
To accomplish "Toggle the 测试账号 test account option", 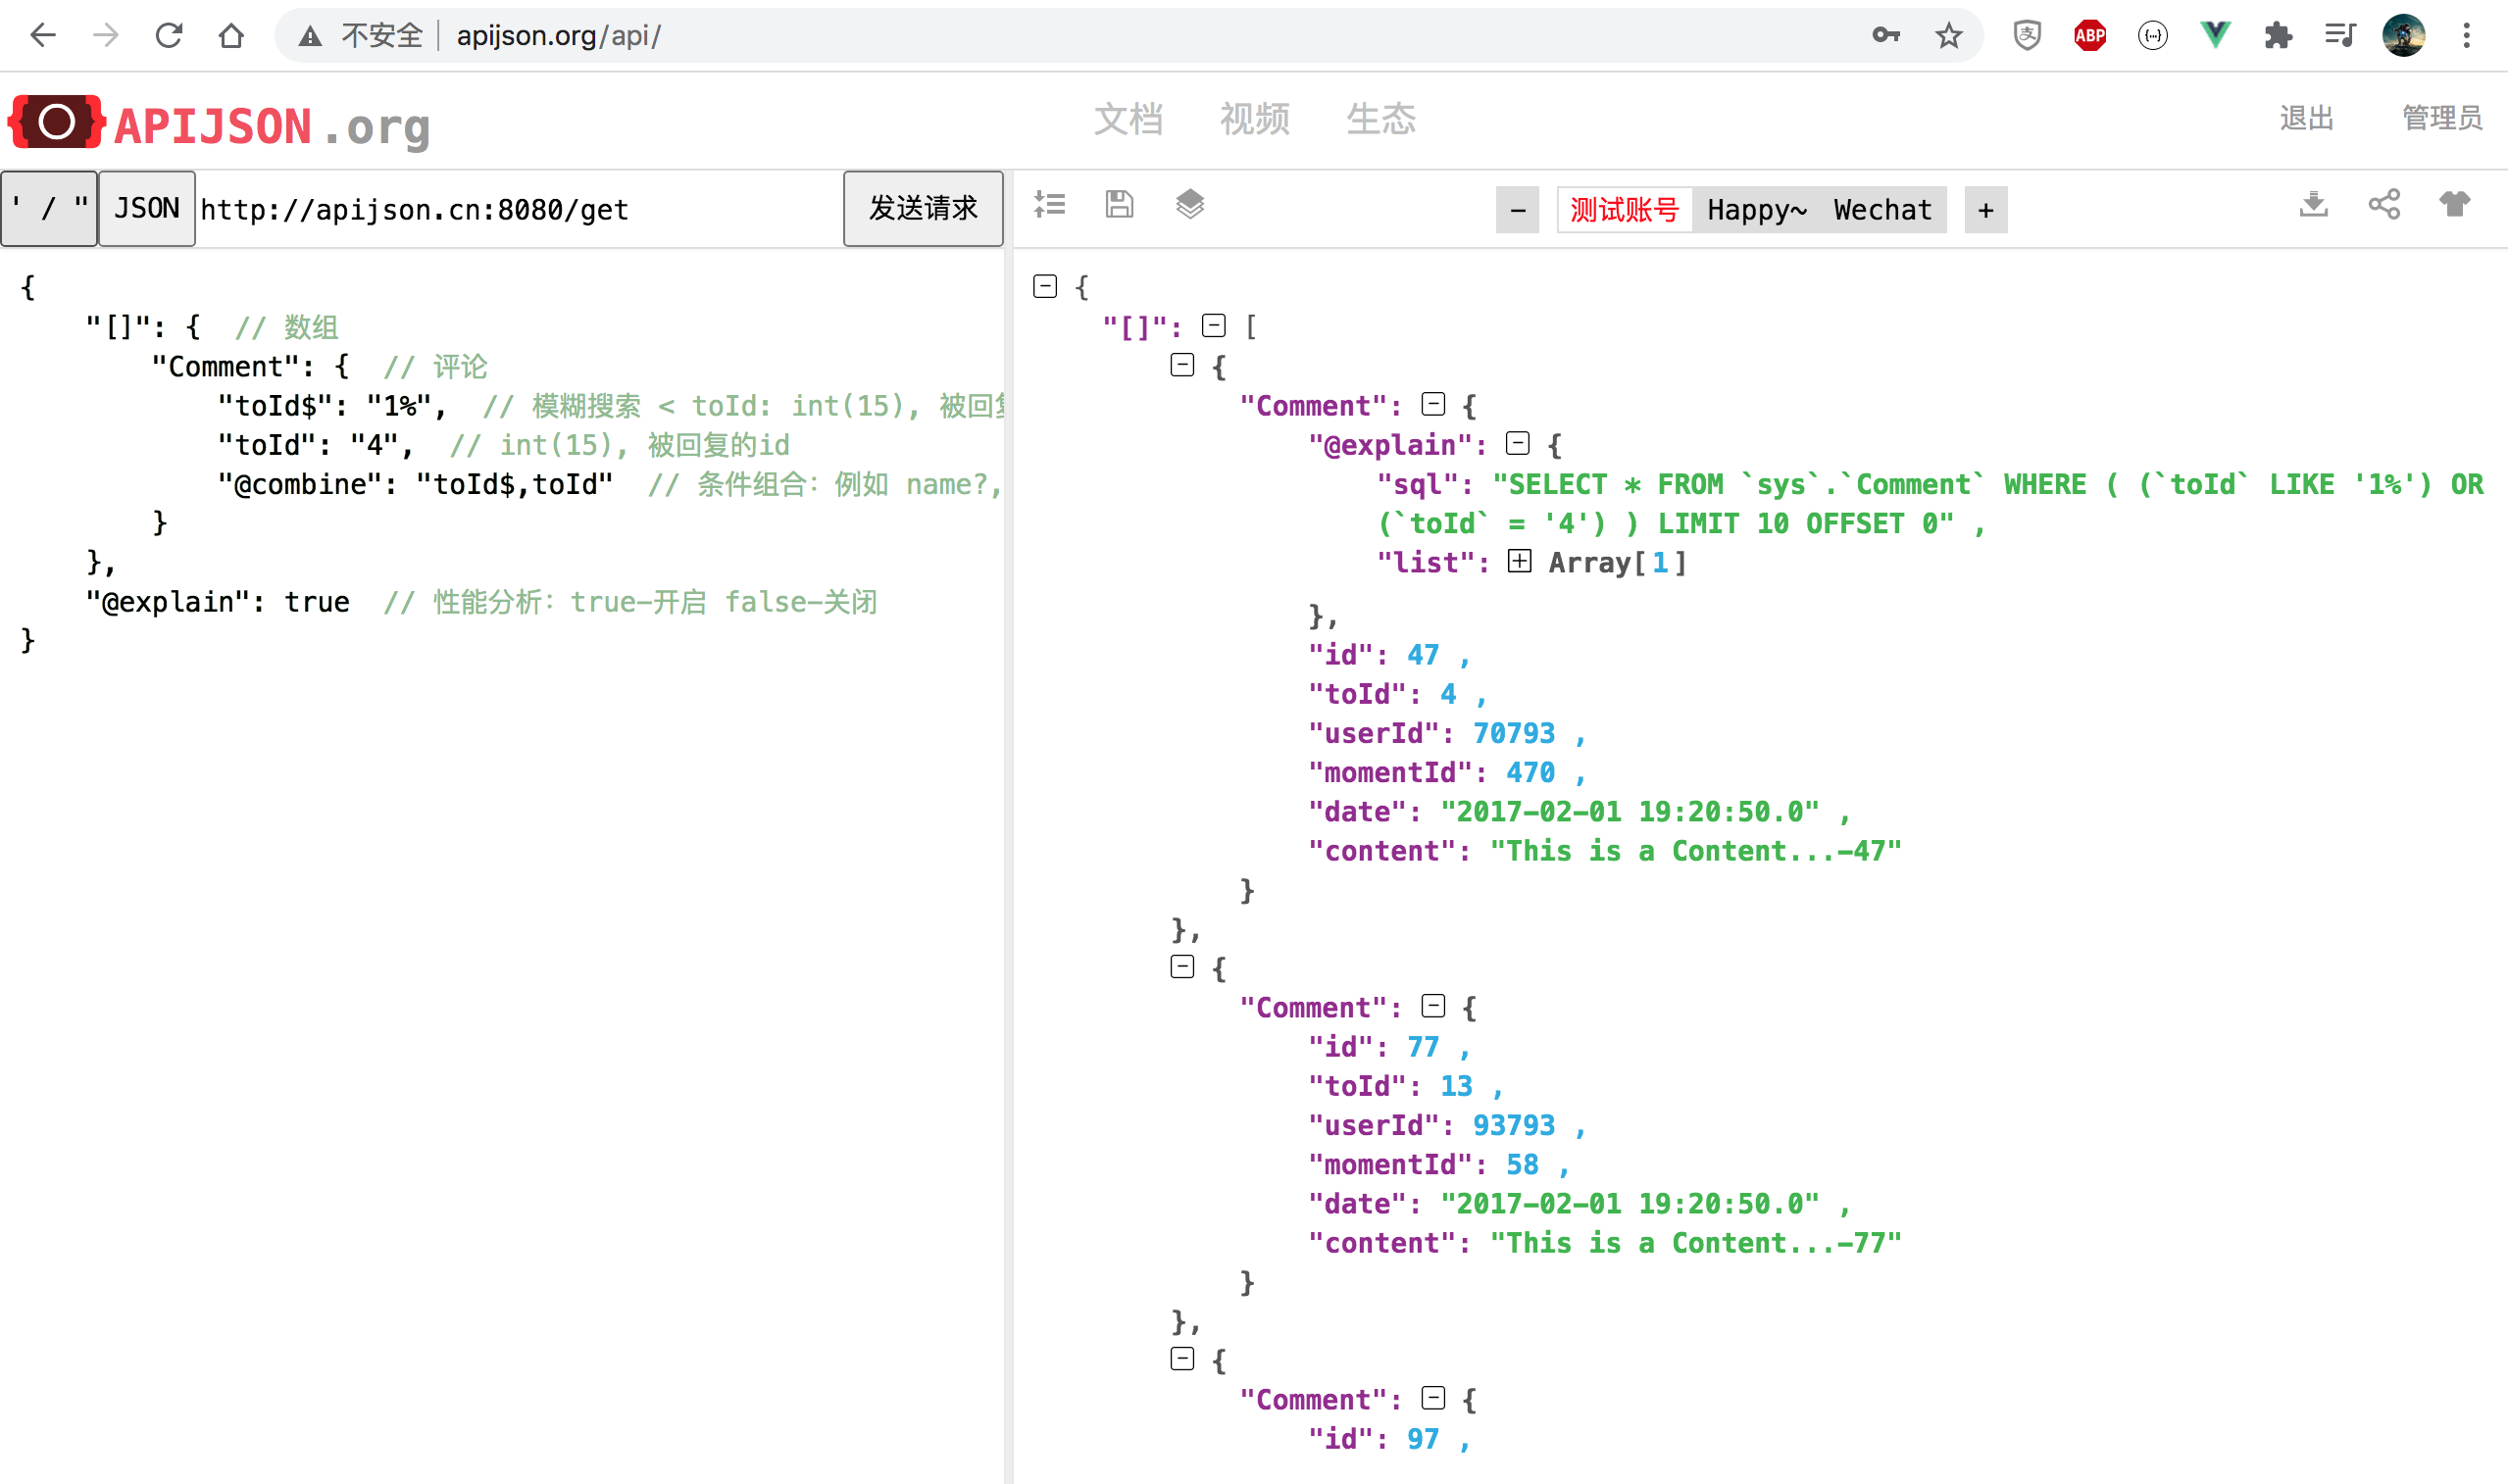I will (1624, 209).
